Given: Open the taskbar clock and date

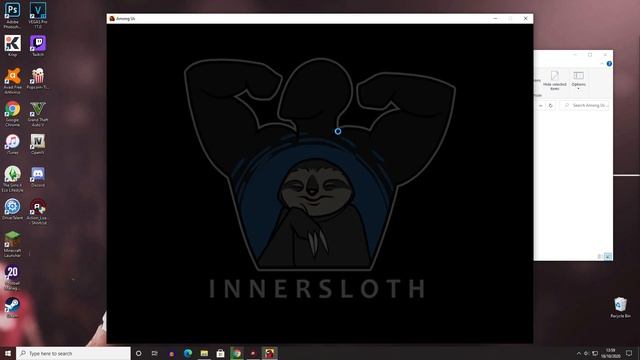Looking at the screenshot, I should tap(611, 353).
